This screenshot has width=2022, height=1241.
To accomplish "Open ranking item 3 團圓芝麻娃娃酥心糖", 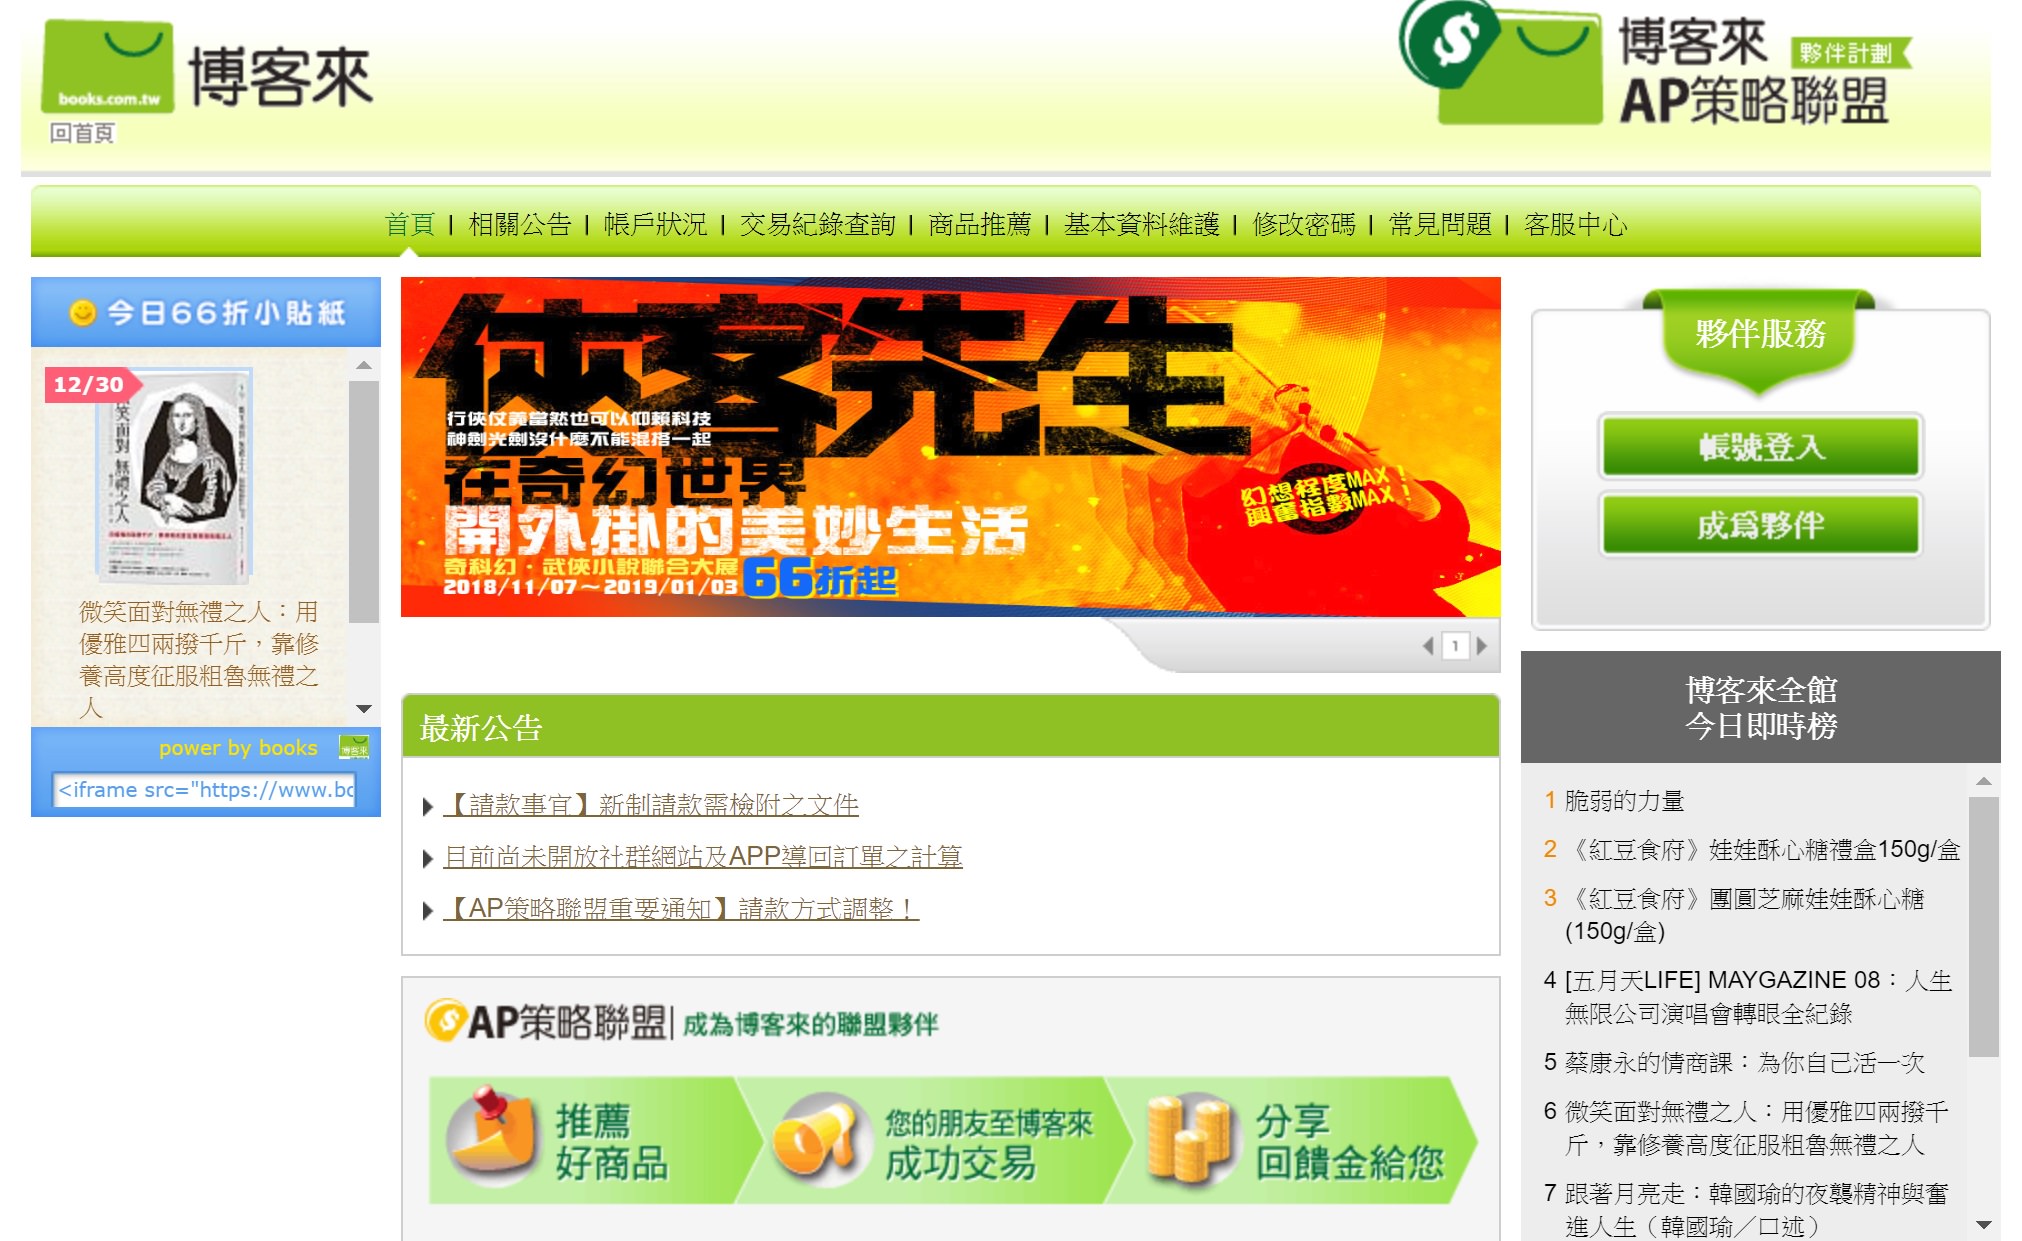I will [x=1745, y=915].
